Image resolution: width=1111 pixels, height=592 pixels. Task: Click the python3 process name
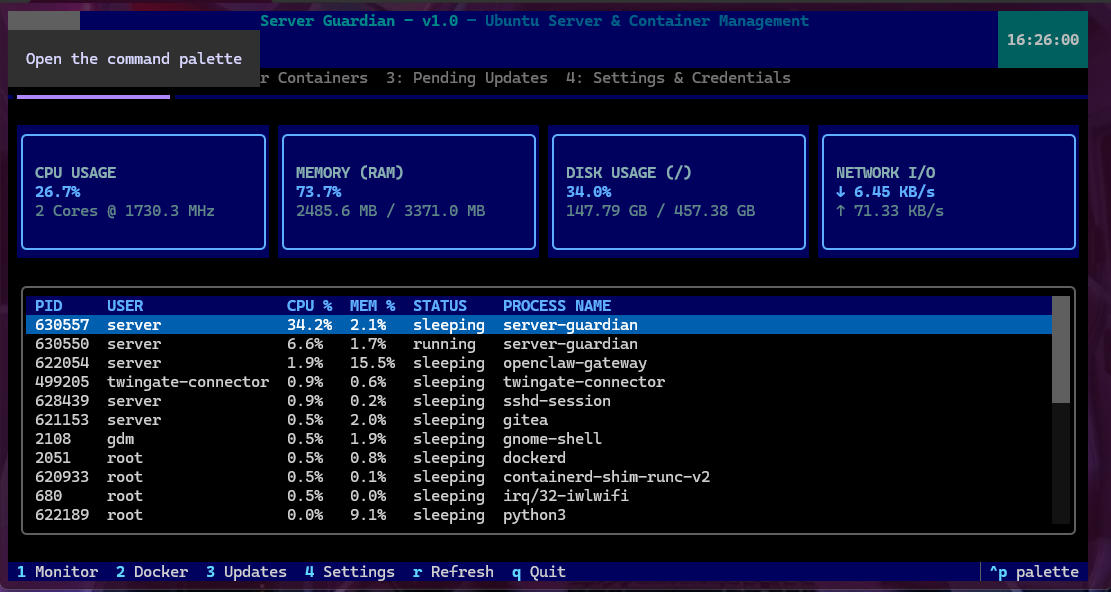[534, 515]
